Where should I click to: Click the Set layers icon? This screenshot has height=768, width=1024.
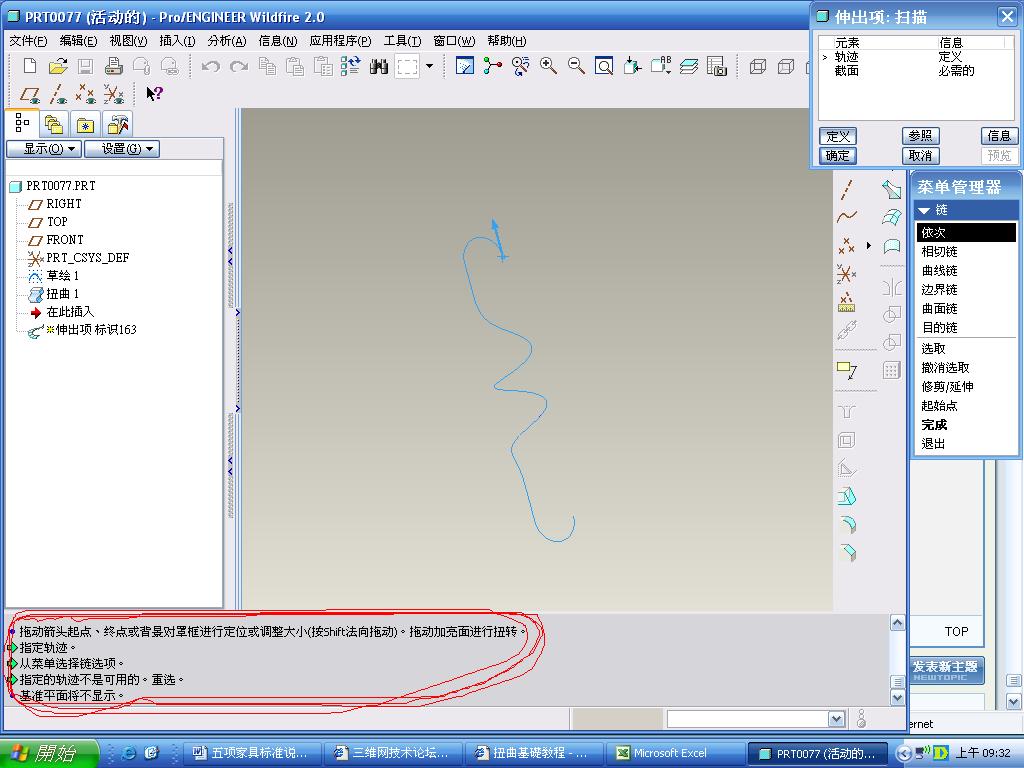coord(689,66)
